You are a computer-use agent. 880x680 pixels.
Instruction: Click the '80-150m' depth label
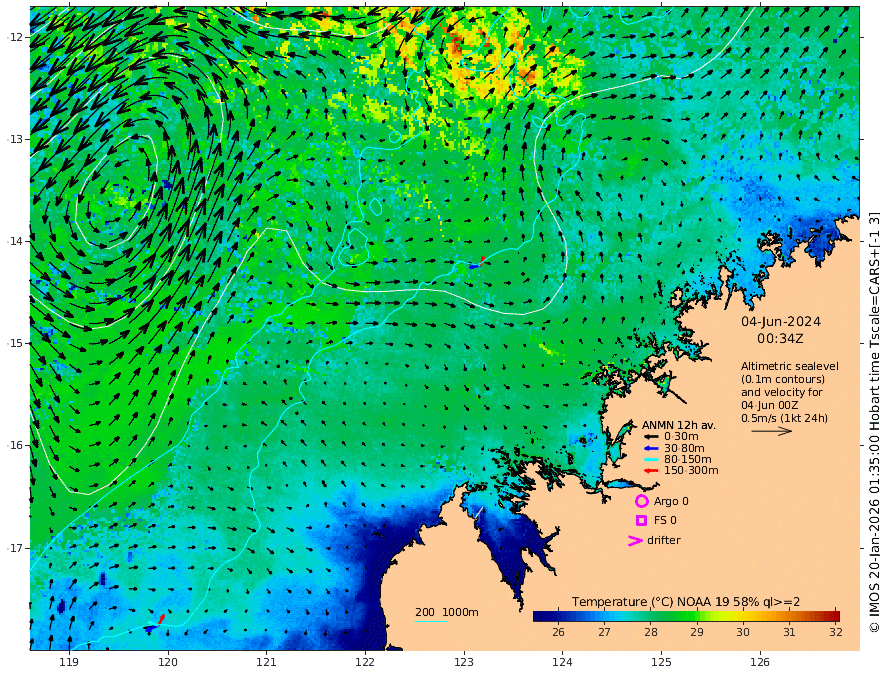687,460
